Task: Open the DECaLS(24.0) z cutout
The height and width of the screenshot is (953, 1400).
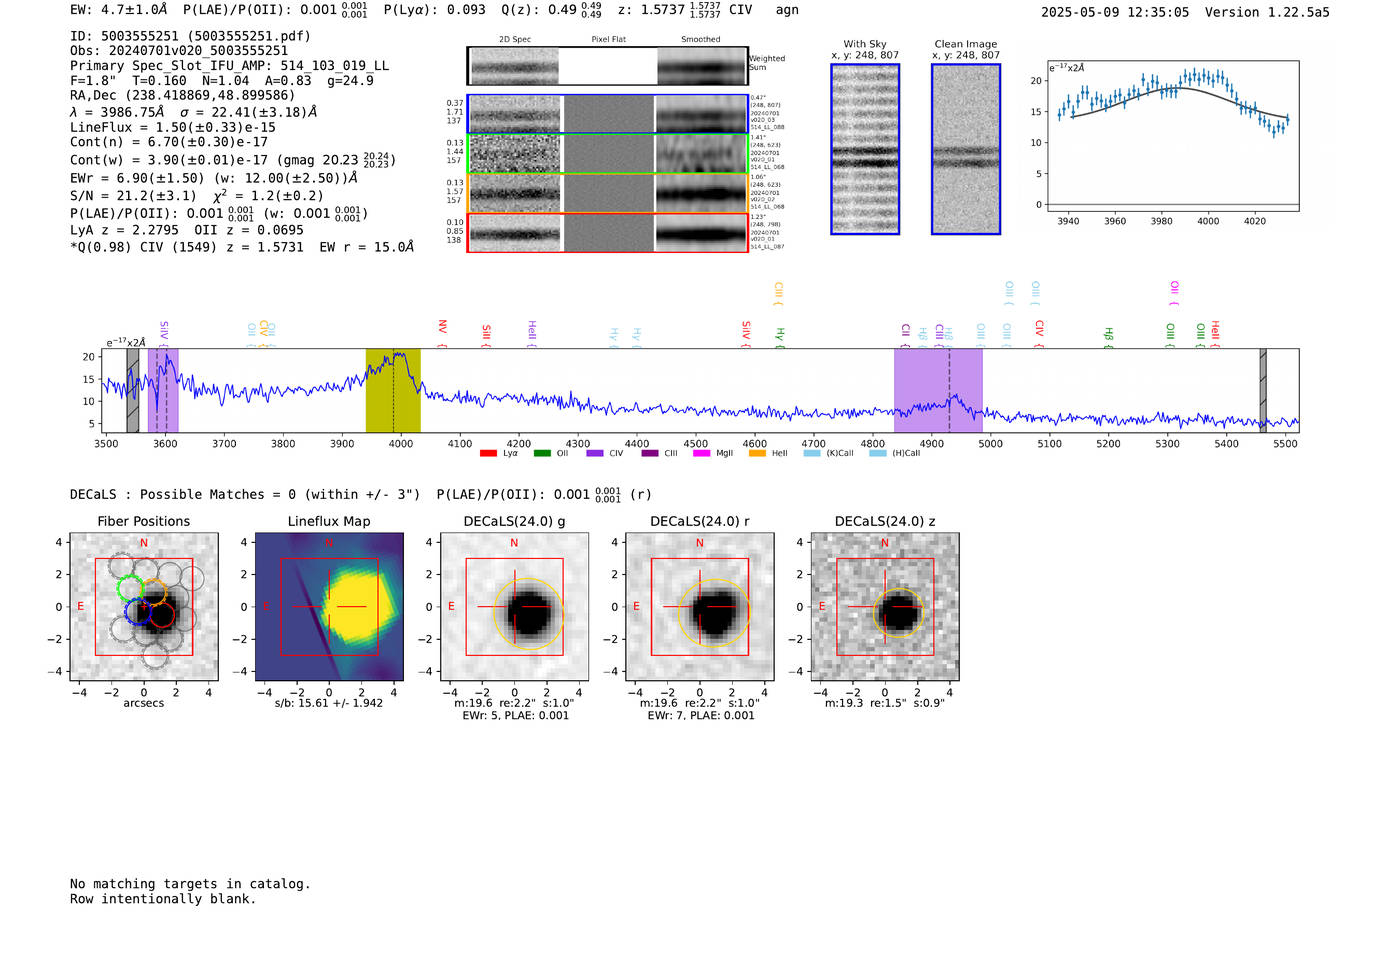Action: (885, 606)
